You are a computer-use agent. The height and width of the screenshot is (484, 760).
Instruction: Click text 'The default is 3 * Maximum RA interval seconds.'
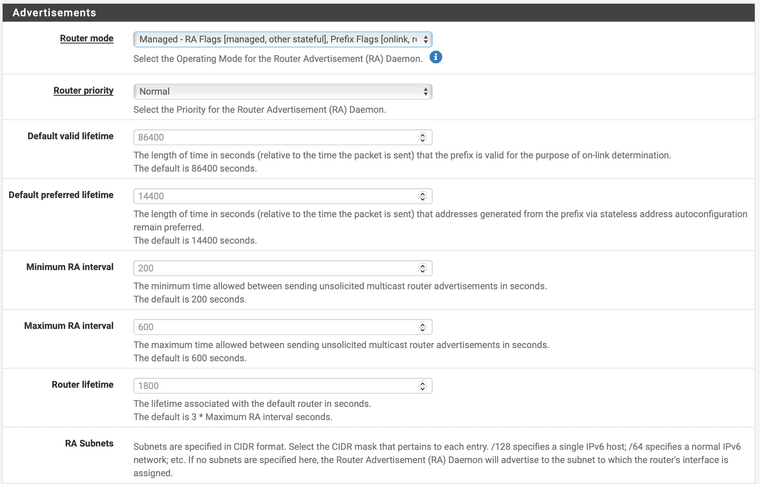pos(233,417)
